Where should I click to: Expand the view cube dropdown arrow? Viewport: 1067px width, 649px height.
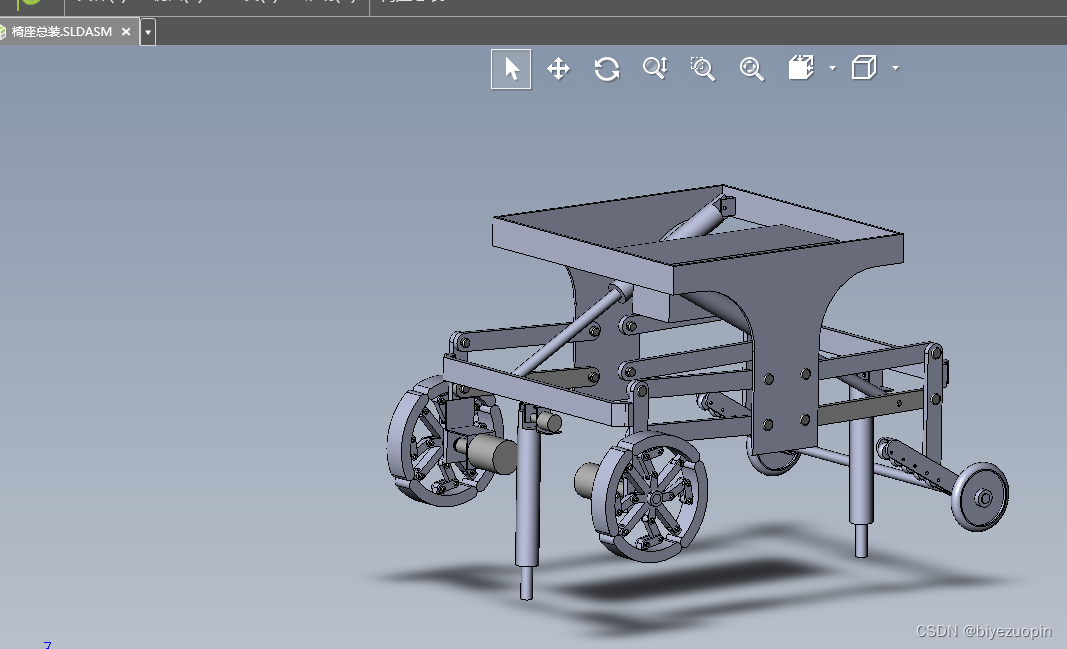click(x=896, y=68)
